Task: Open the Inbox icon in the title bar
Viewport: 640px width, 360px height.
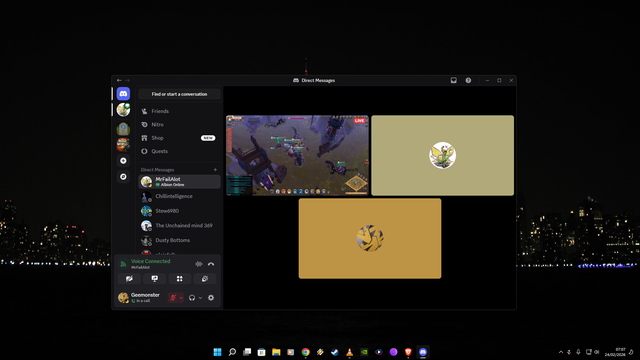Action: [x=453, y=80]
